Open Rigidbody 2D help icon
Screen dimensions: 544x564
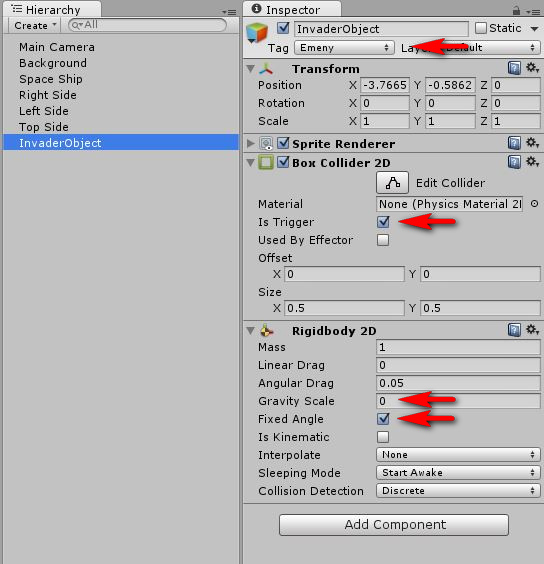click(x=514, y=329)
